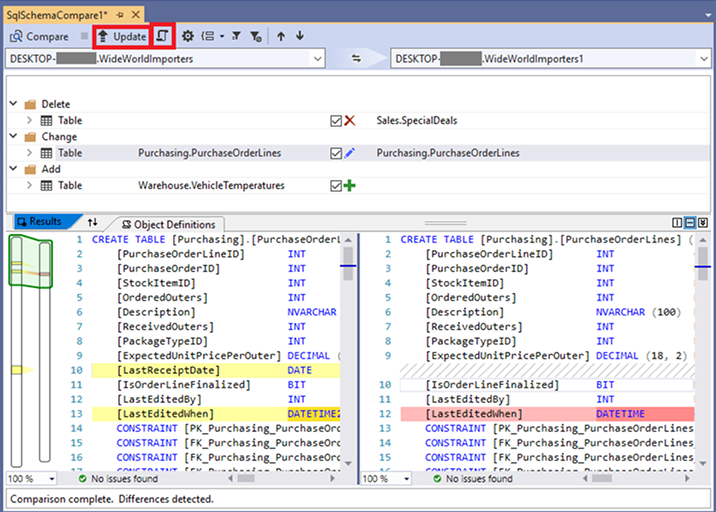Uncheck PurchaseOrderLines change action checkbox

coord(336,153)
